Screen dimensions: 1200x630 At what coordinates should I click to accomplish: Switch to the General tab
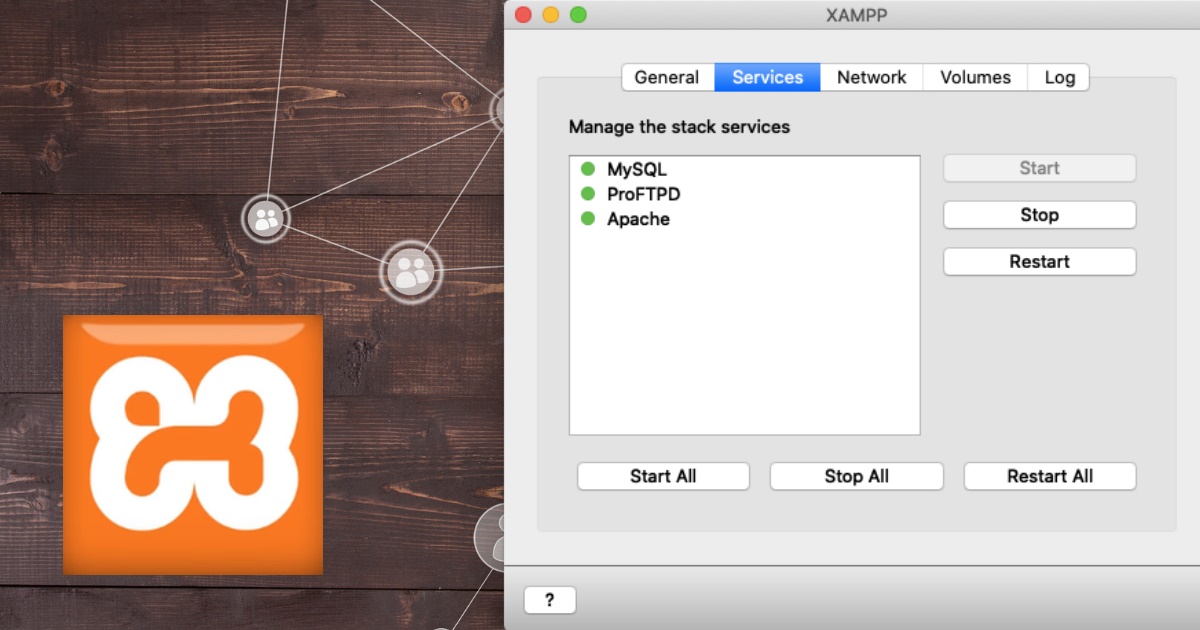click(x=667, y=77)
